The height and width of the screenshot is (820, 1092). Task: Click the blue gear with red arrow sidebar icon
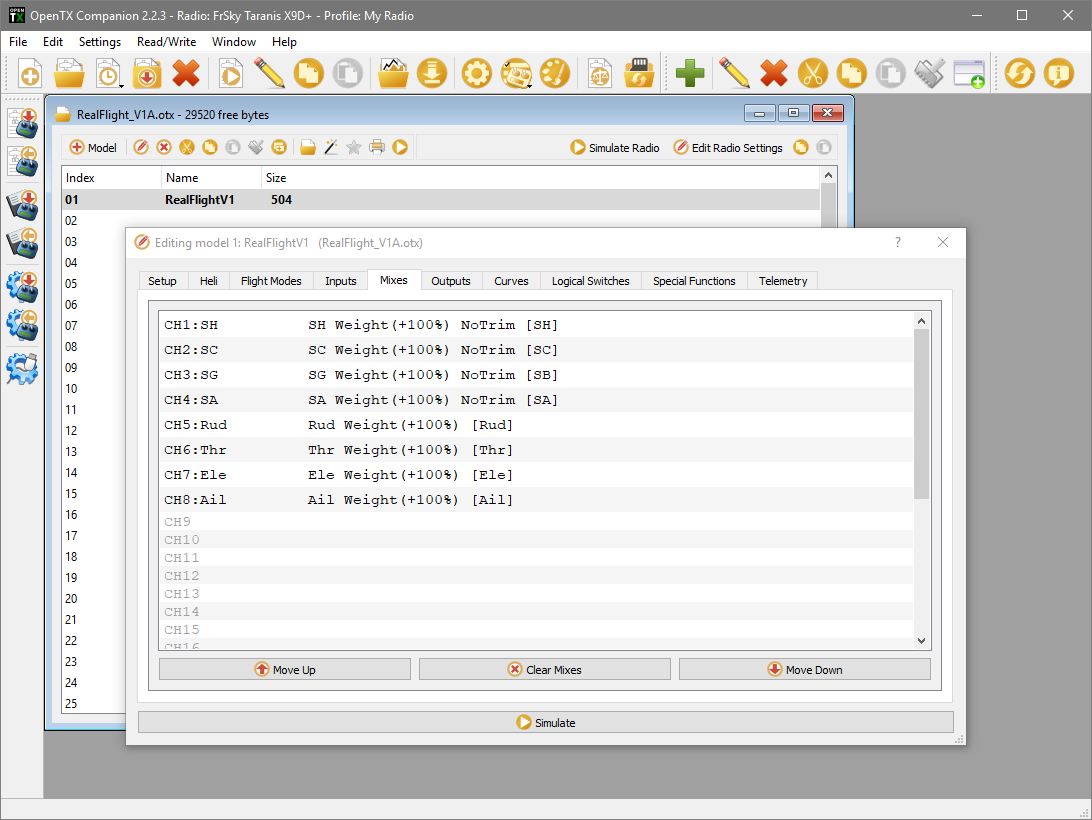pyautogui.click(x=22, y=287)
